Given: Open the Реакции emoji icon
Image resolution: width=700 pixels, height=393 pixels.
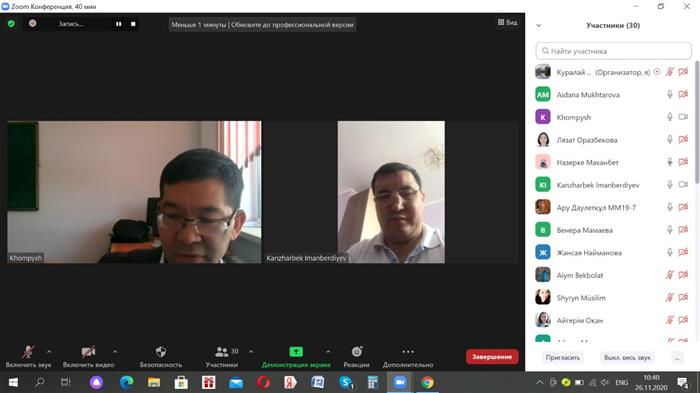Looking at the screenshot, I should point(357,352).
